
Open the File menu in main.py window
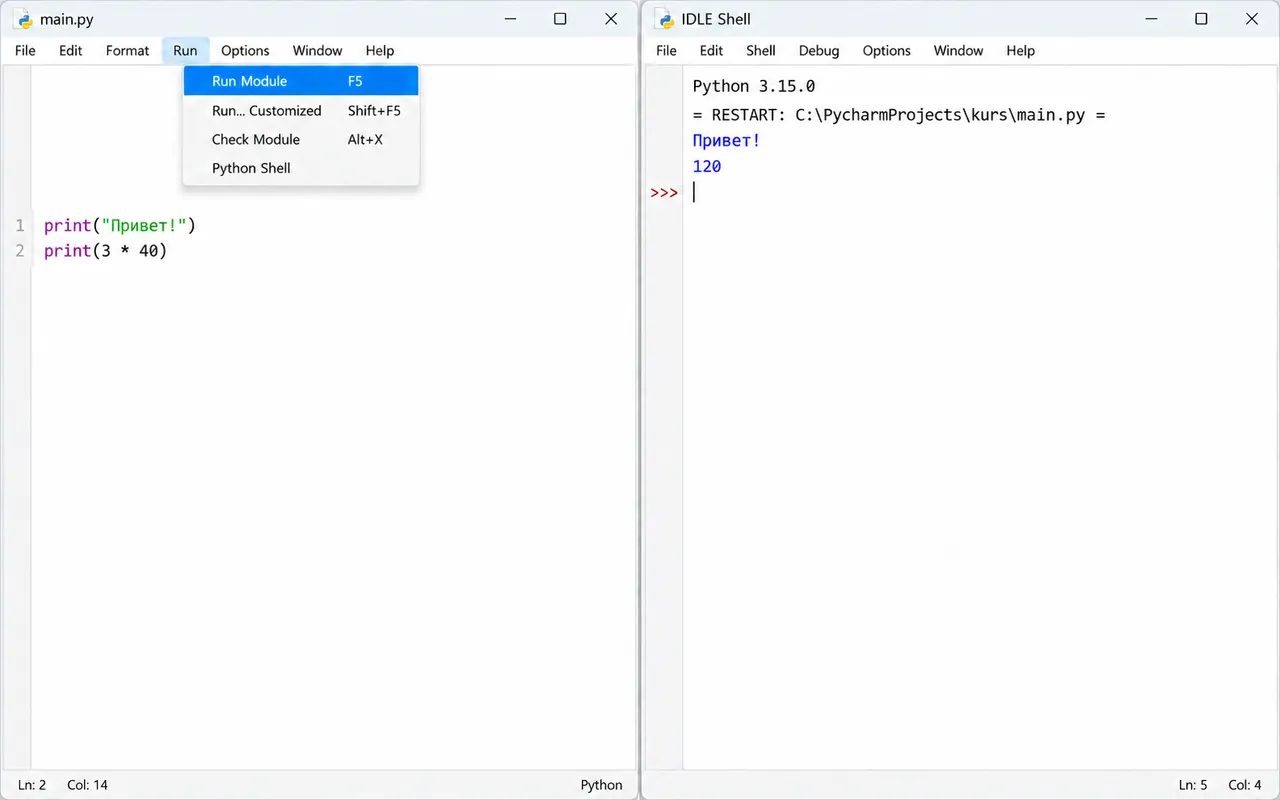pos(25,51)
